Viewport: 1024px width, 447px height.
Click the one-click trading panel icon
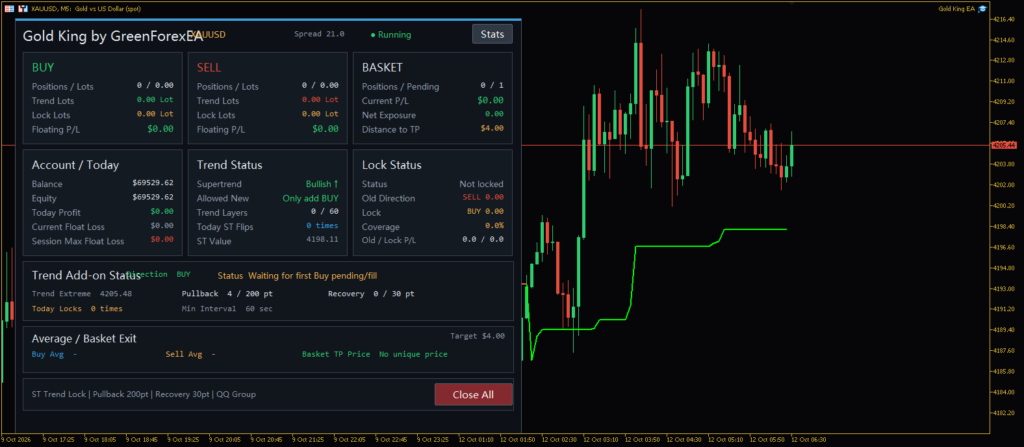(x=22, y=8)
